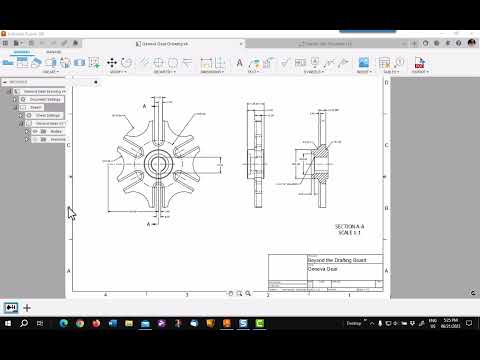Switch to the Drawing ribbon tab
The image size is (480, 360).
click(22, 52)
